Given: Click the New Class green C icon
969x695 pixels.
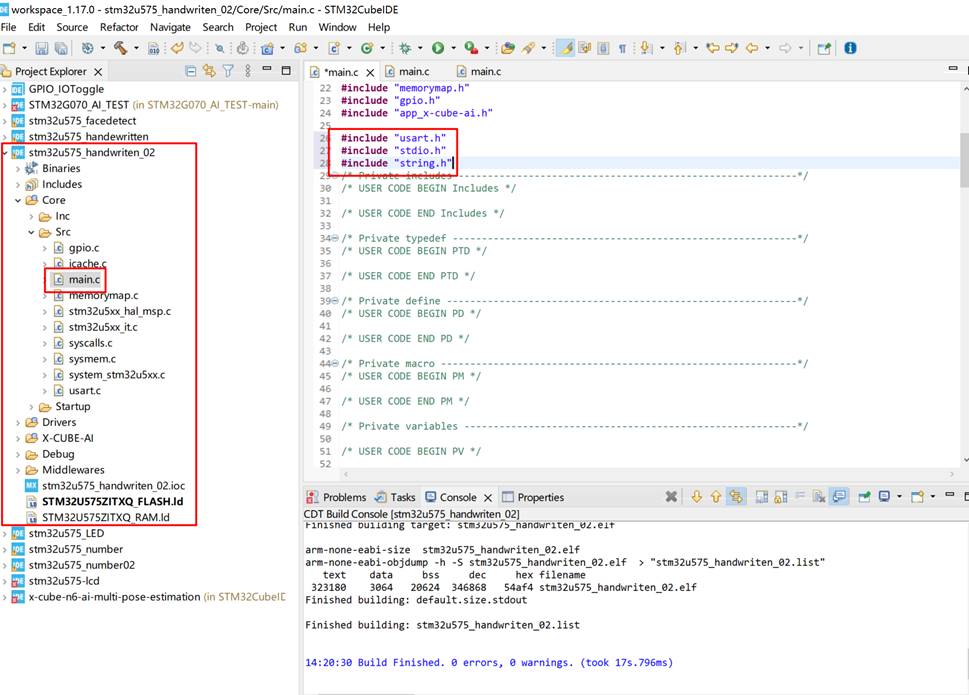Looking at the screenshot, I should (367, 48).
